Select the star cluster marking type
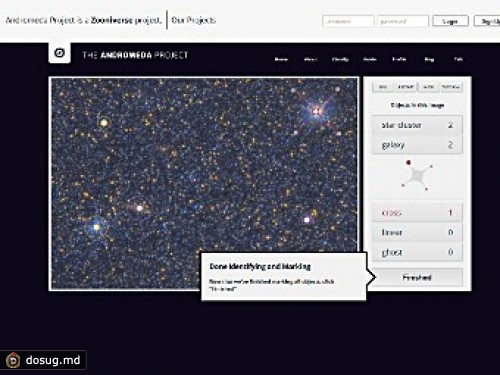This screenshot has width=500, height=375. click(x=417, y=125)
